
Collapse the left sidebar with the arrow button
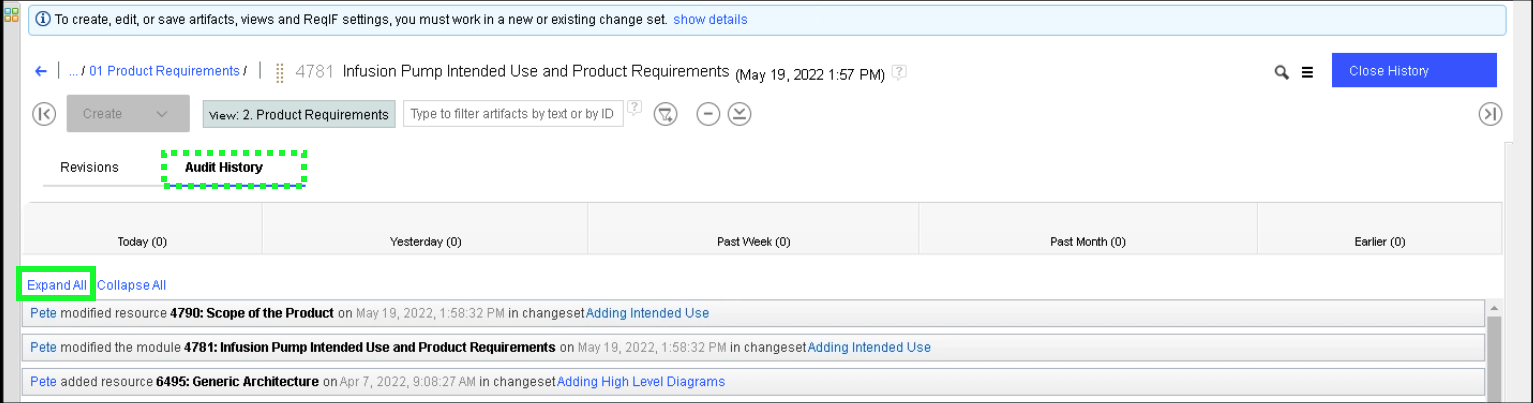click(x=44, y=114)
